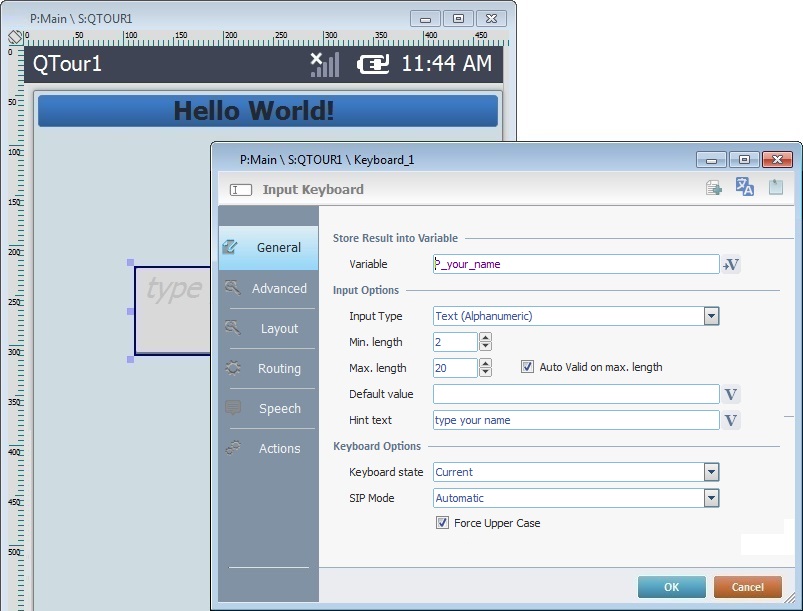Open the Speech tab

[x=268, y=408]
